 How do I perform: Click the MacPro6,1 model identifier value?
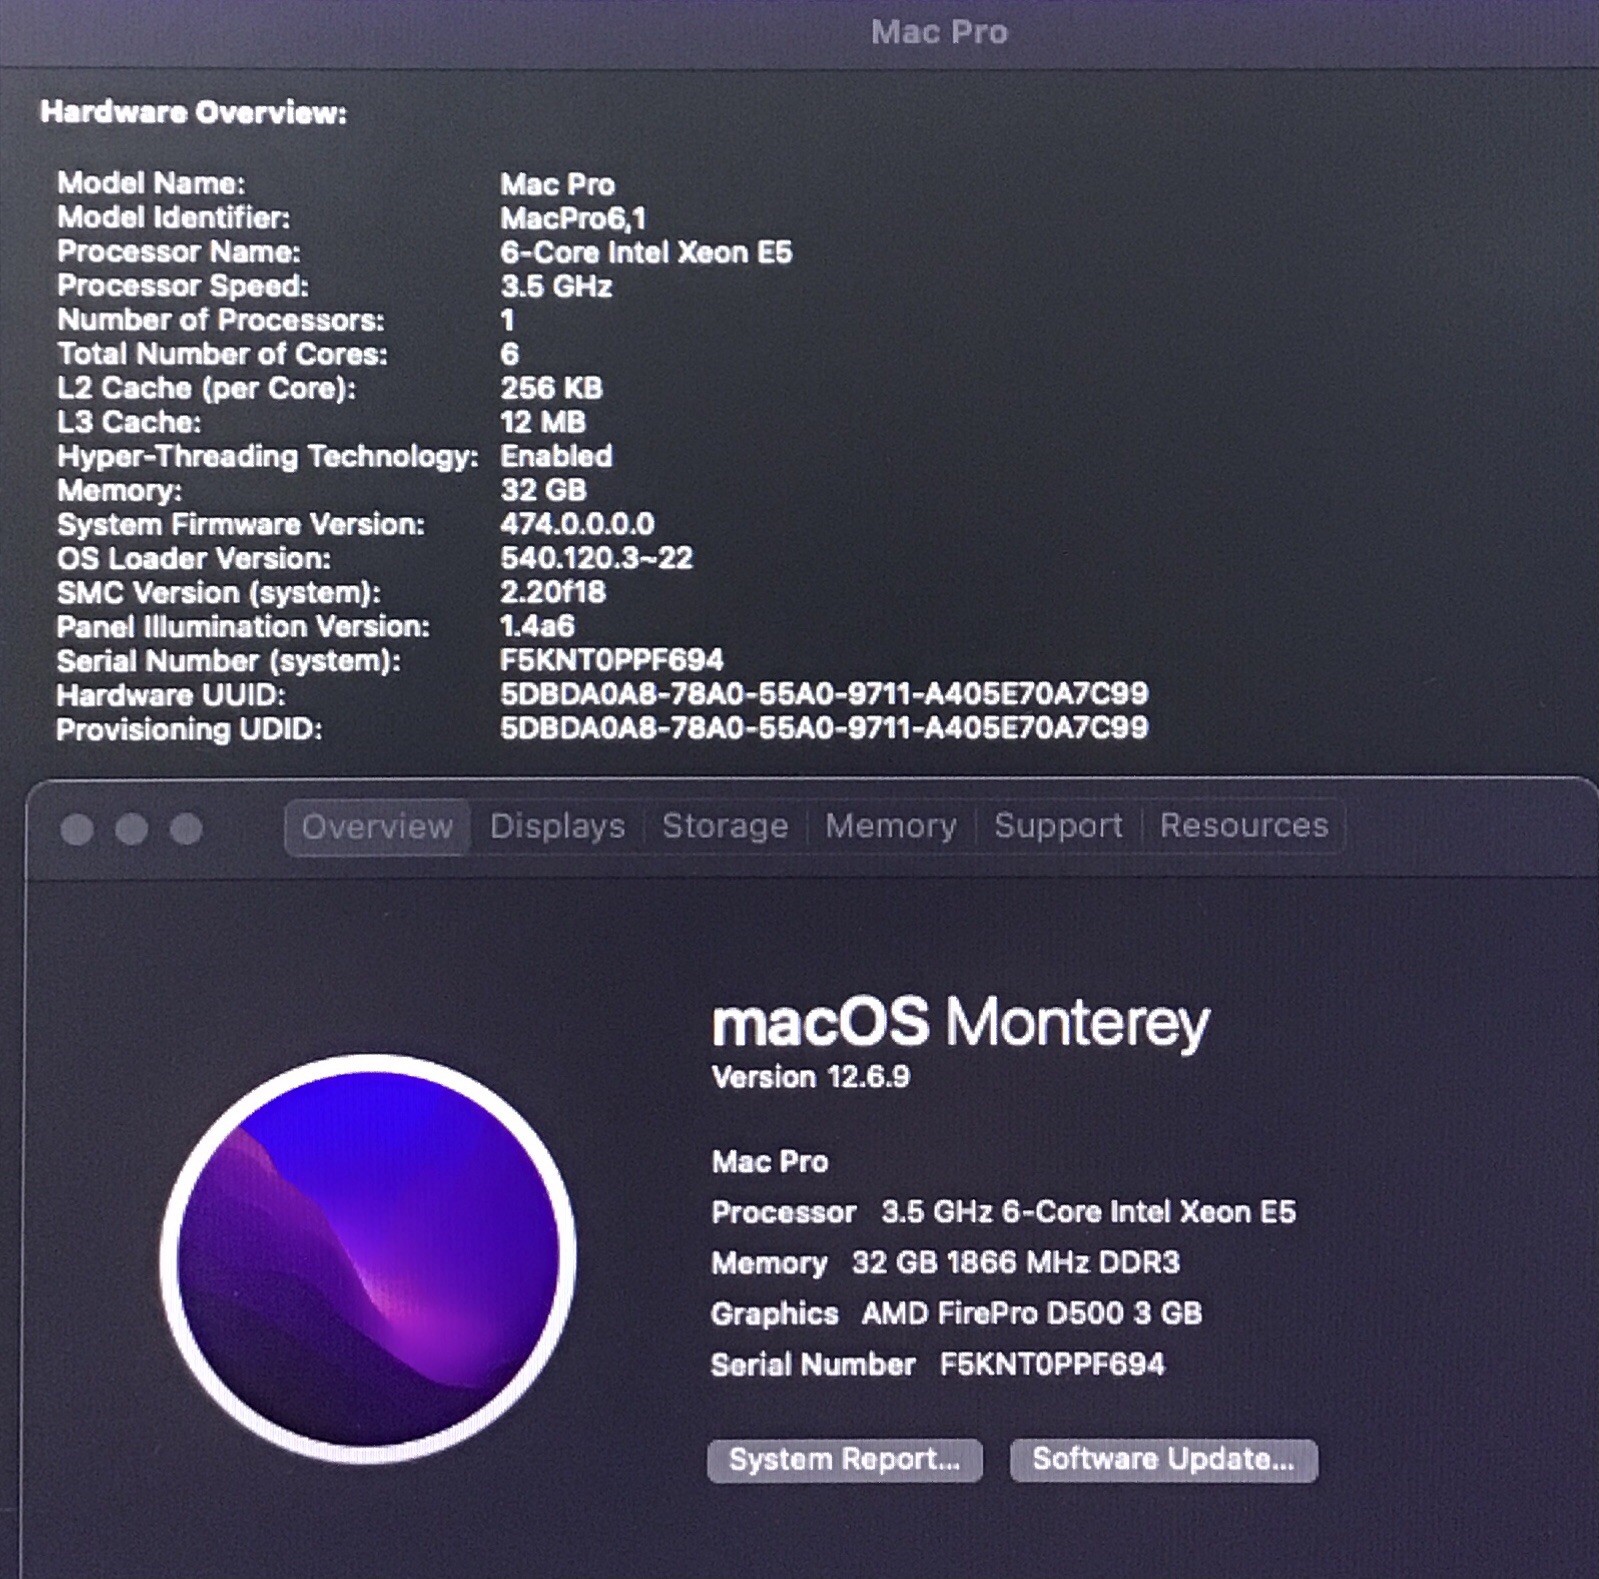tap(573, 218)
